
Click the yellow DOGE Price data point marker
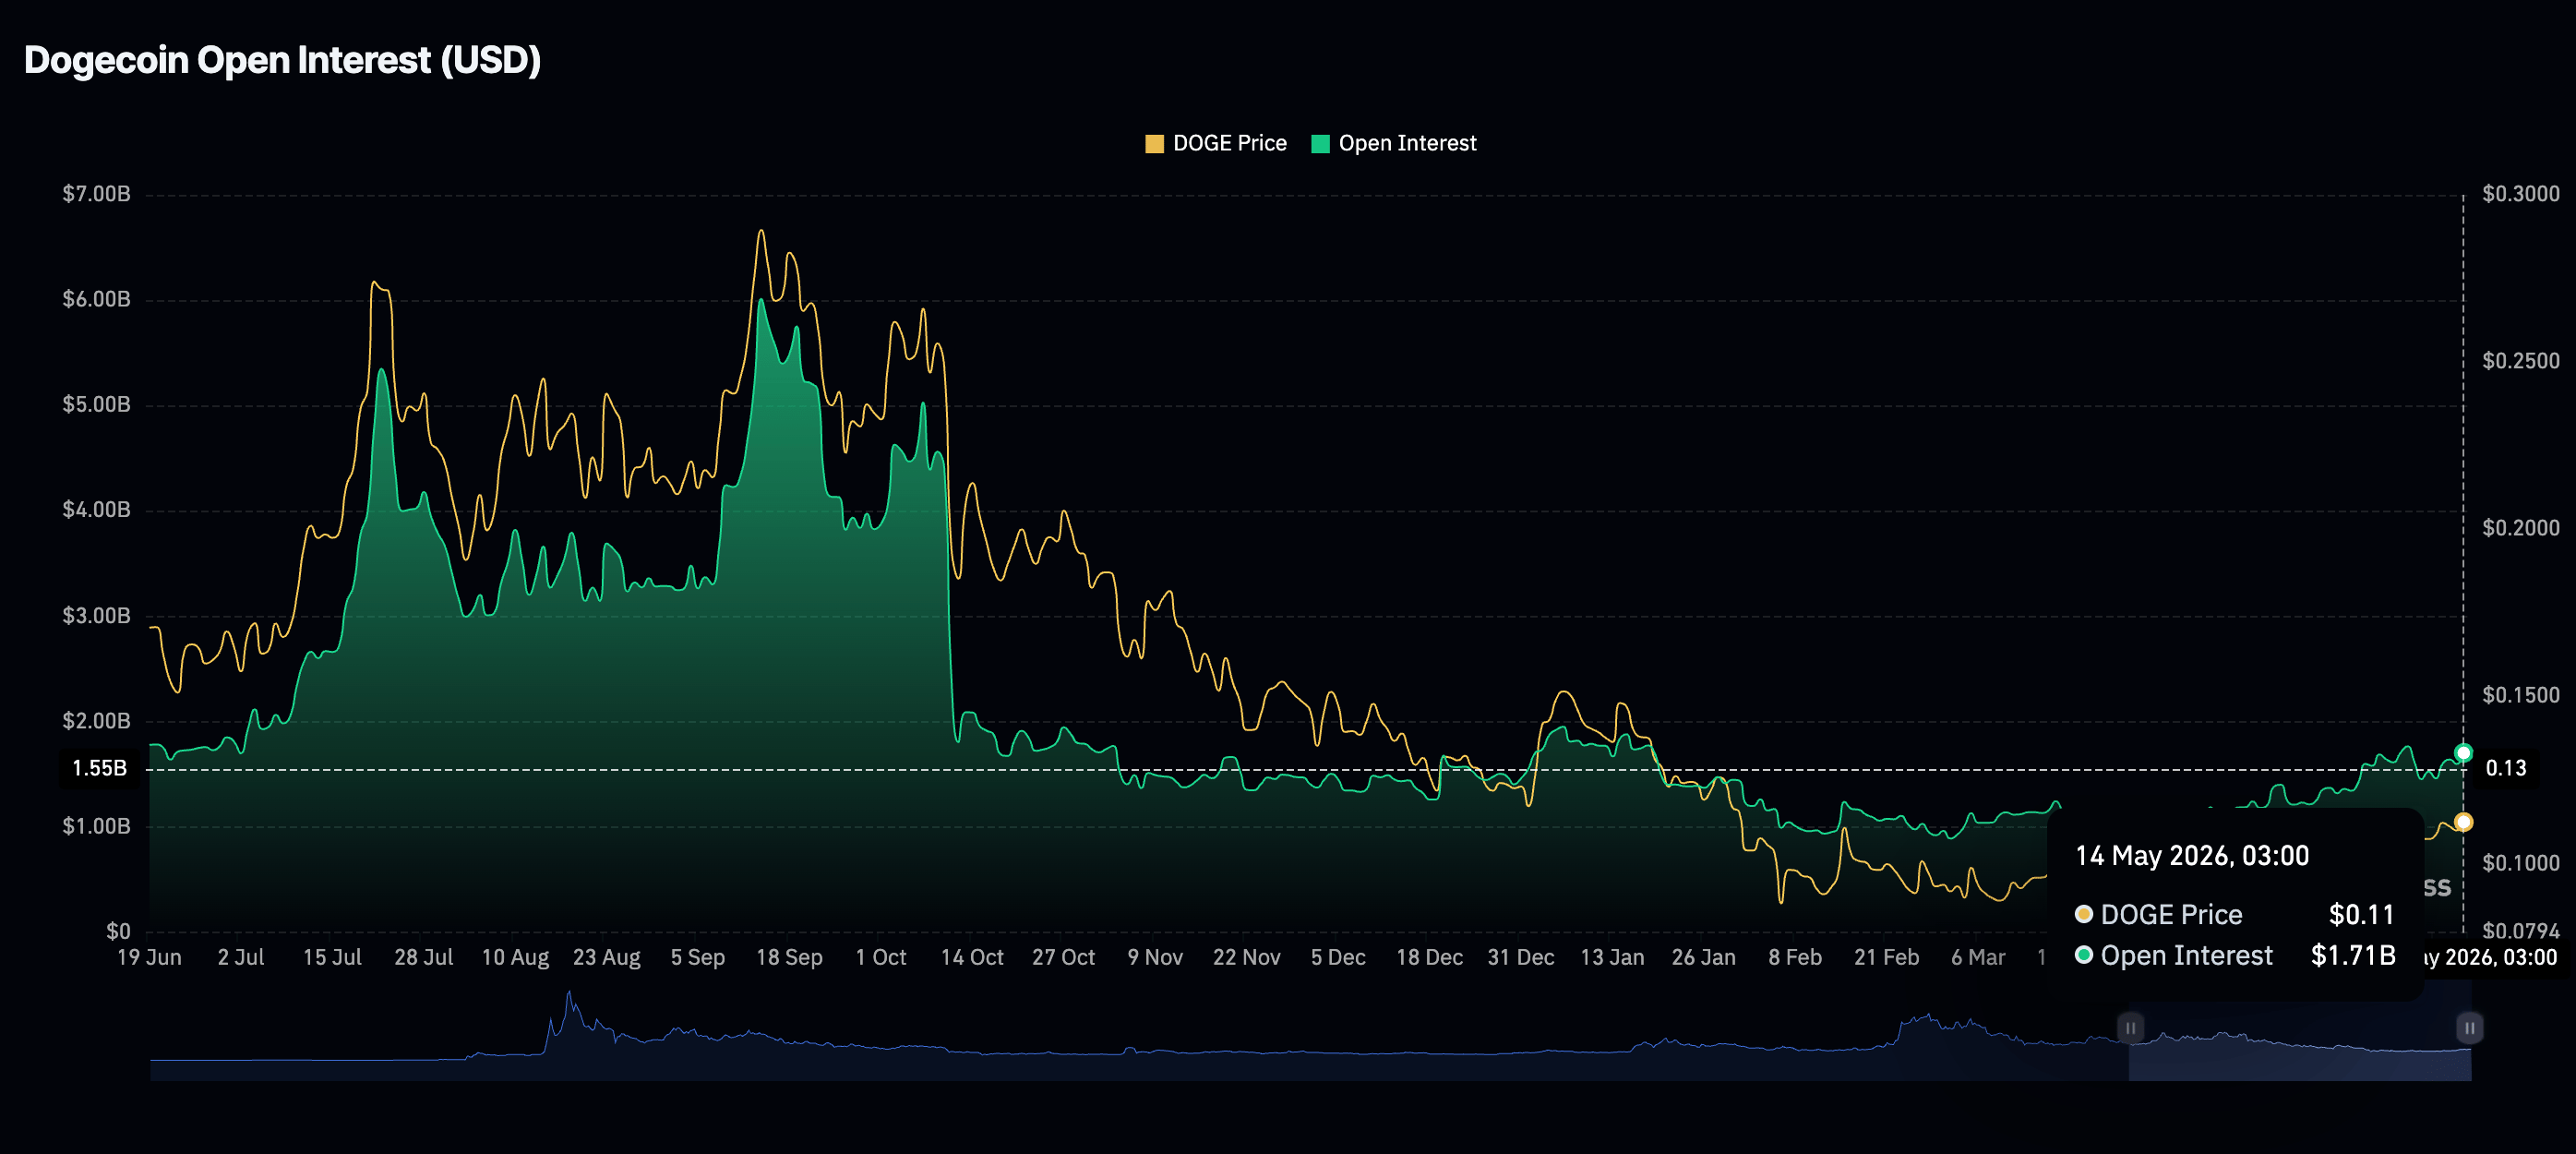(2463, 821)
